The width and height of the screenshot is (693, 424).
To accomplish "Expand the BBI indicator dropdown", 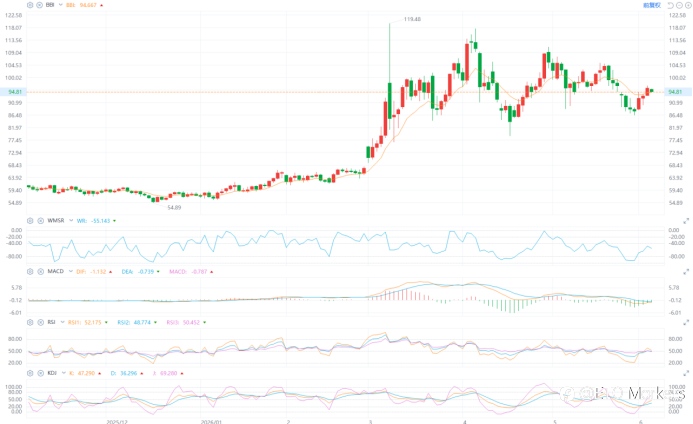I will click(61, 5).
